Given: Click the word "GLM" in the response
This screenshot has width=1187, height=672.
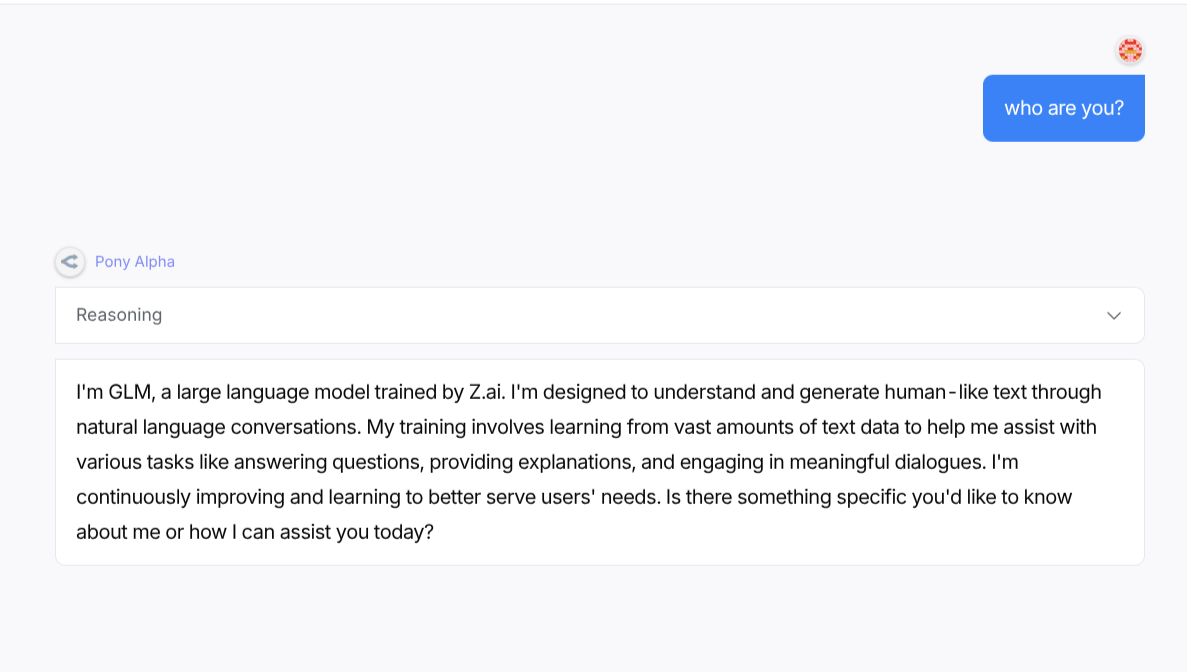Looking at the screenshot, I should [x=126, y=392].
